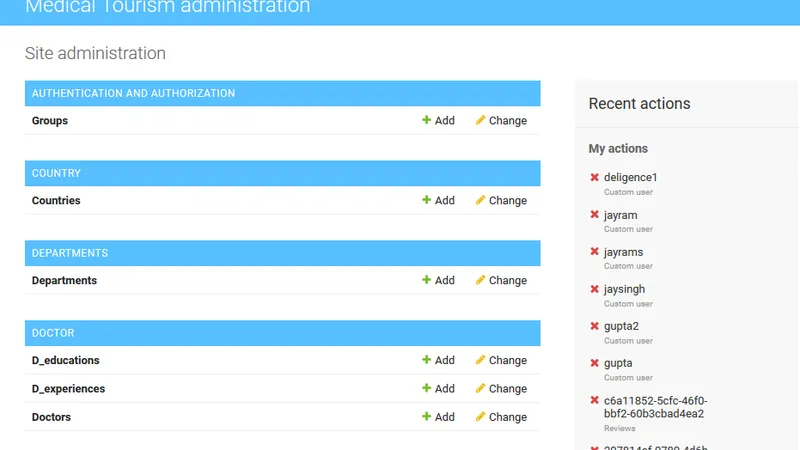
Task: Click the Site administration heading
Action: pos(95,53)
